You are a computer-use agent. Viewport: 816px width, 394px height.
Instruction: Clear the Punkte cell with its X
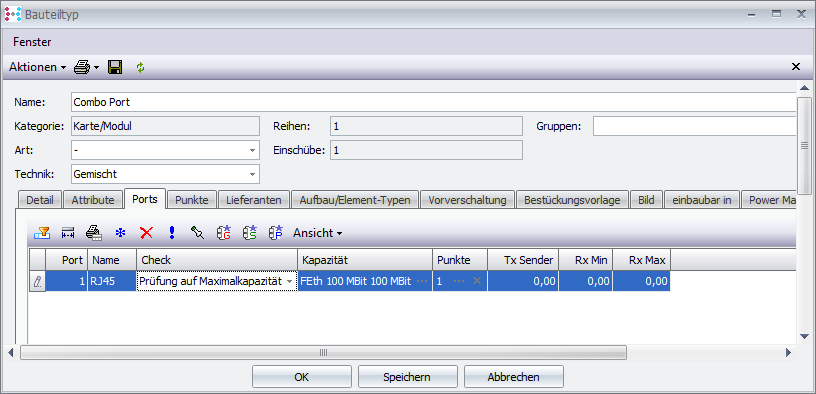coord(476,281)
